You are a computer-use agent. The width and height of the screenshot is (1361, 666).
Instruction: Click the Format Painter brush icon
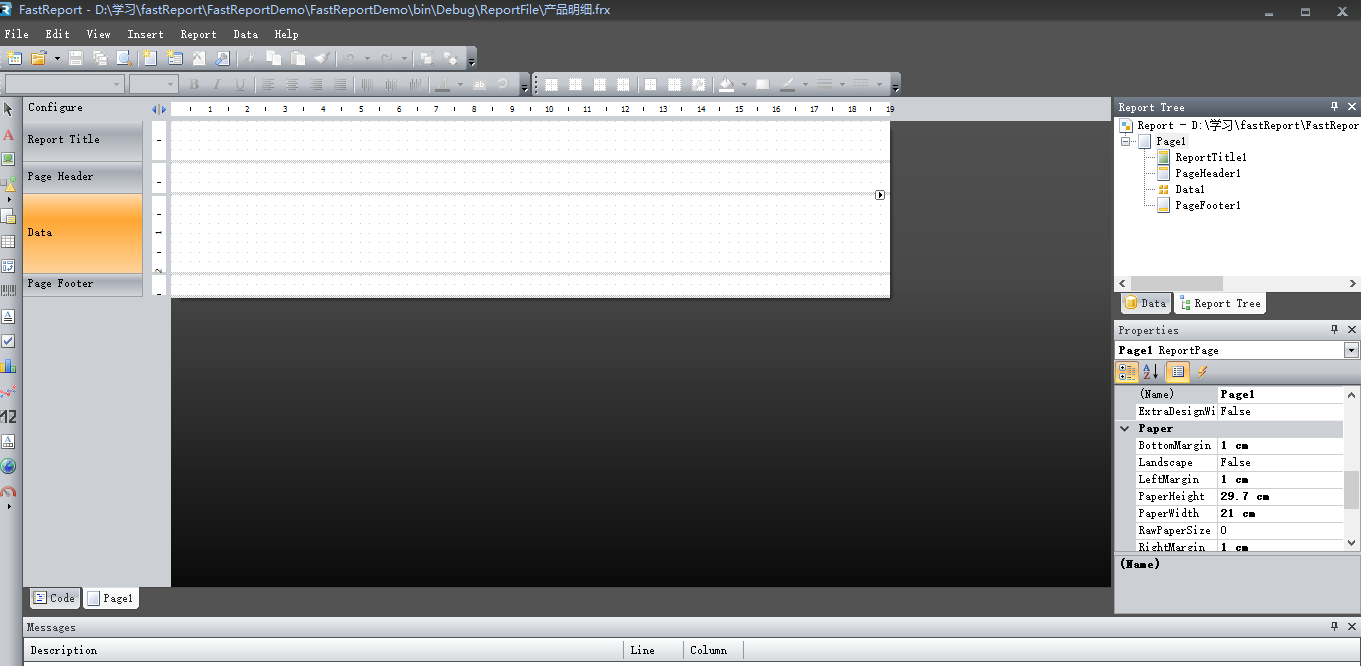(321, 59)
